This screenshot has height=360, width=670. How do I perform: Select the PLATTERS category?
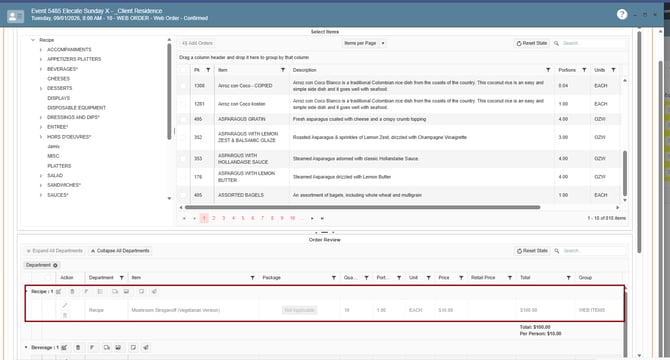tap(59, 166)
